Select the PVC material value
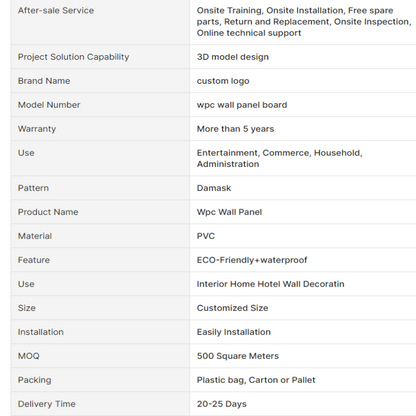Screen dimensions: 416x416 click(206, 236)
